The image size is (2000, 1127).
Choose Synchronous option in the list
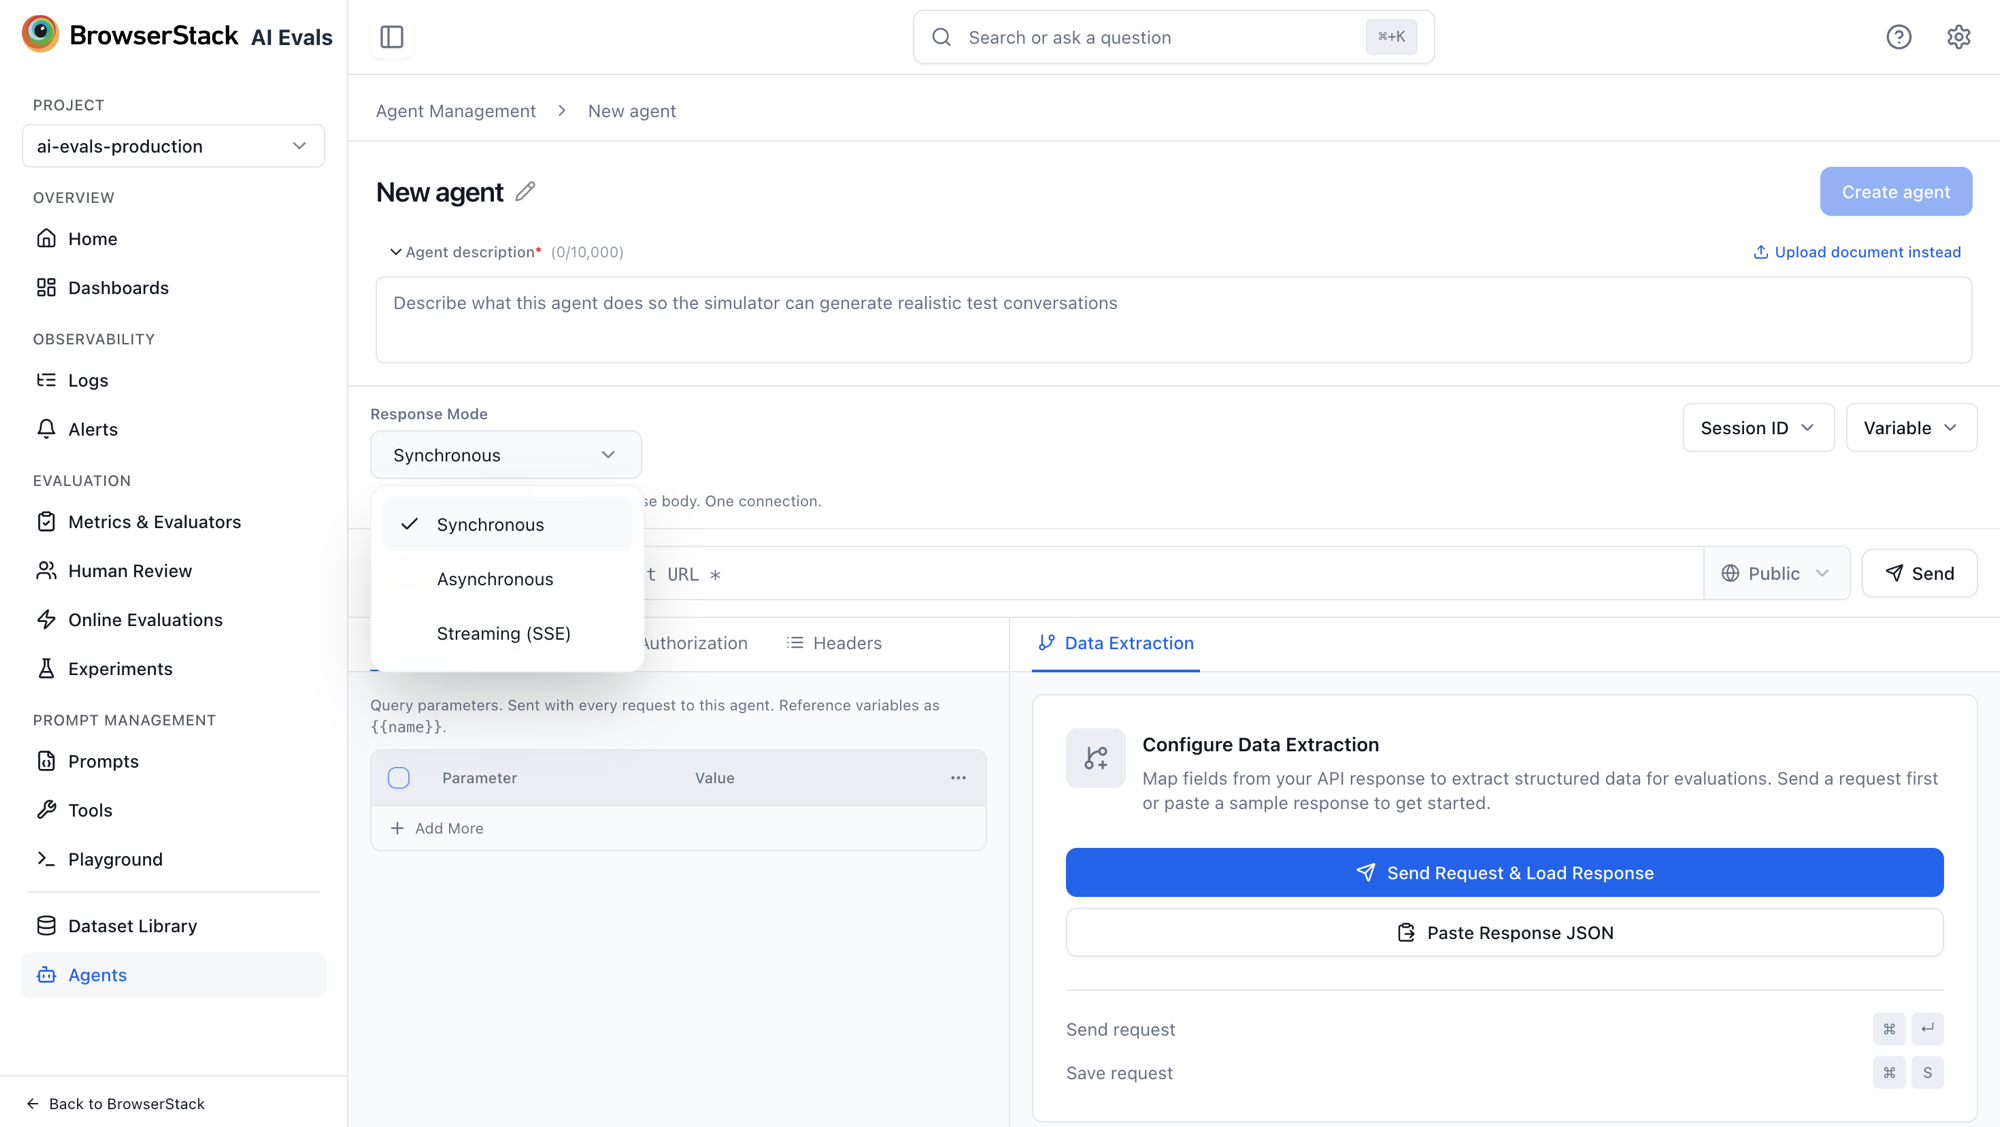click(507, 525)
